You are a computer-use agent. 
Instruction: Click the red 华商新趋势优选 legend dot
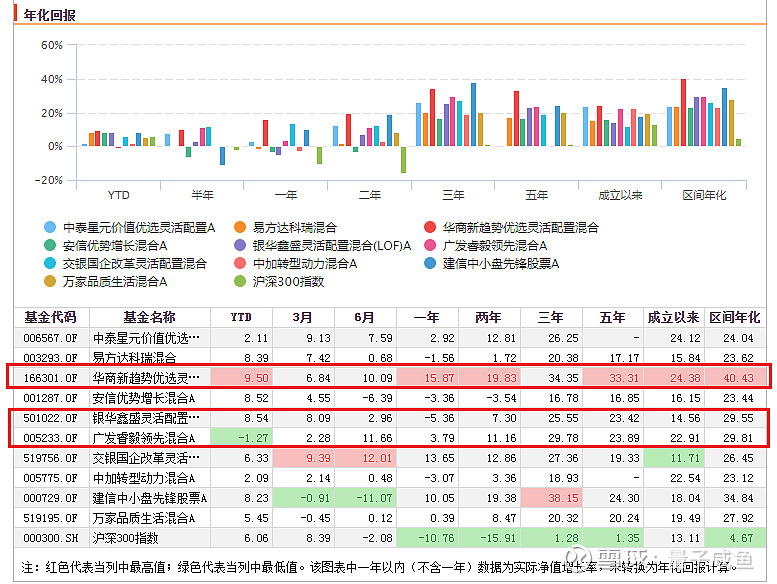[x=430, y=227]
